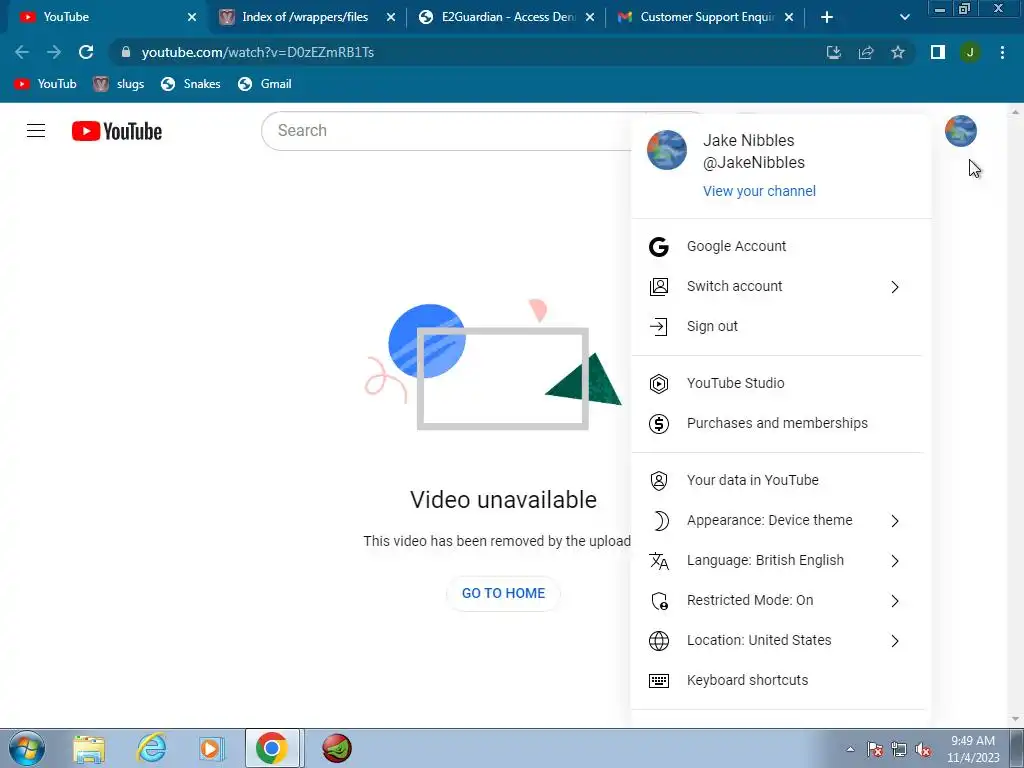Click the Google G icon

(658, 246)
